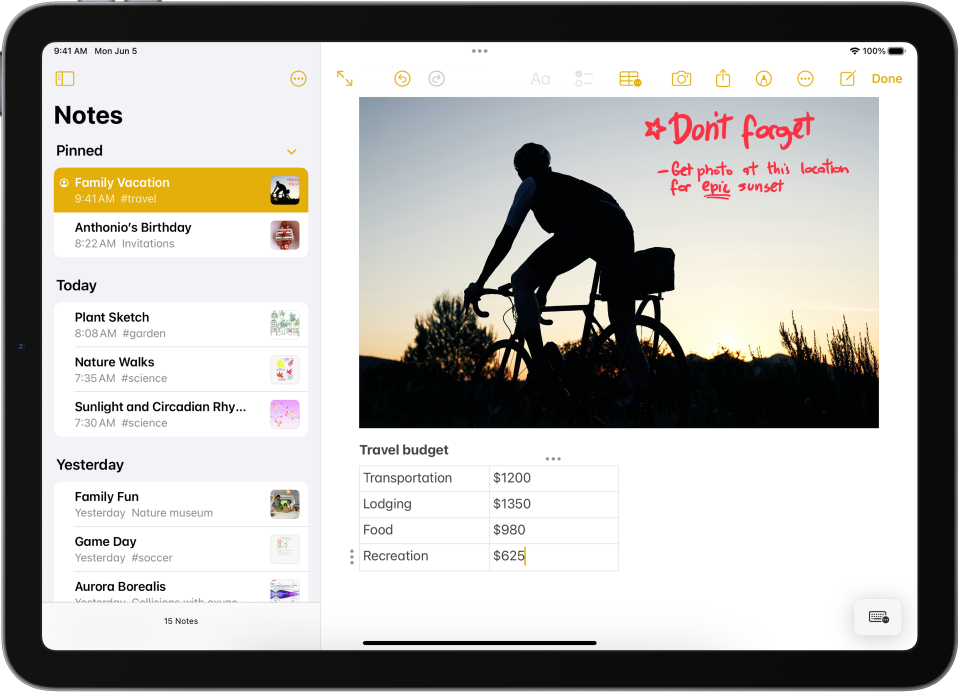Open the Aa text format options
This screenshot has height=692, width=958.
coord(540,79)
